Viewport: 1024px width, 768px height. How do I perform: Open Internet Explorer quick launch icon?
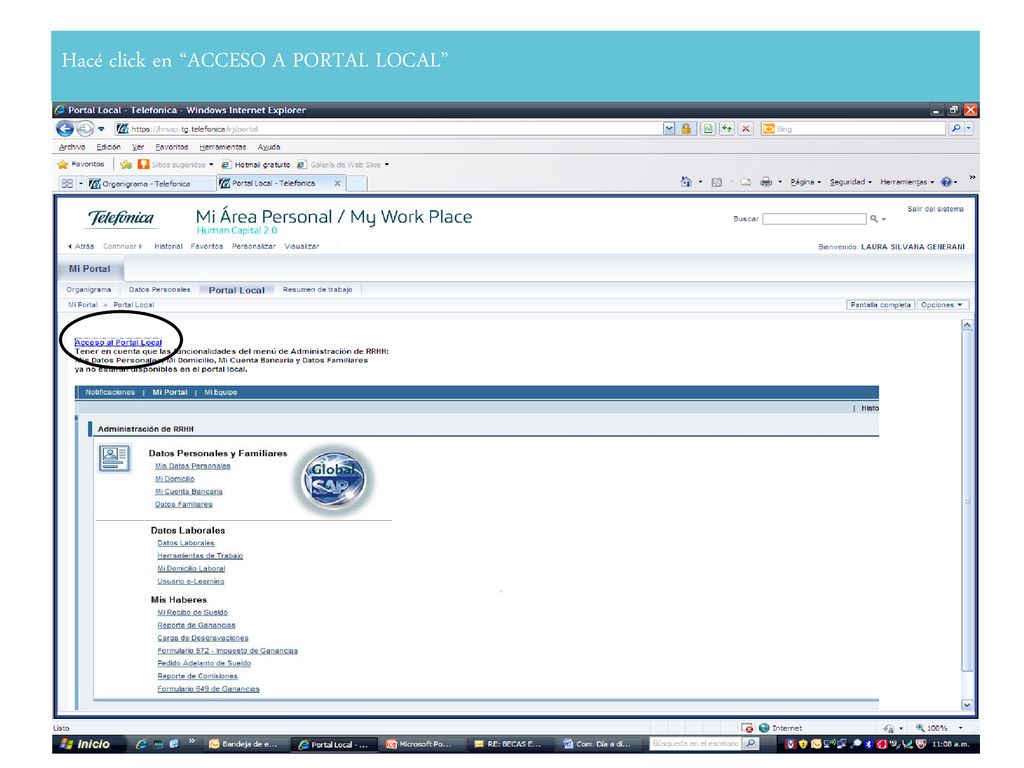click(x=140, y=743)
